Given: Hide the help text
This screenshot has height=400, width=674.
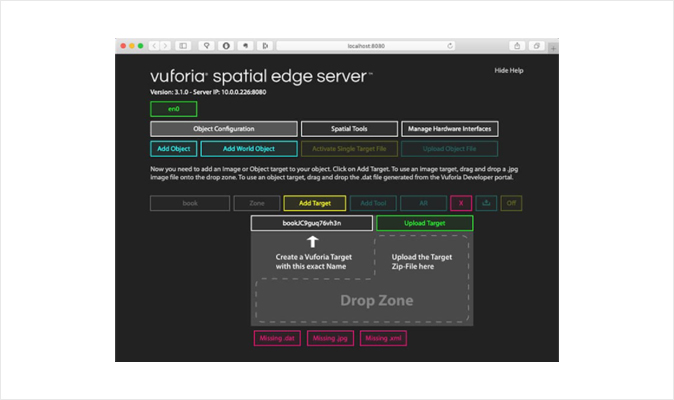Looking at the screenshot, I should pos(509,70).
